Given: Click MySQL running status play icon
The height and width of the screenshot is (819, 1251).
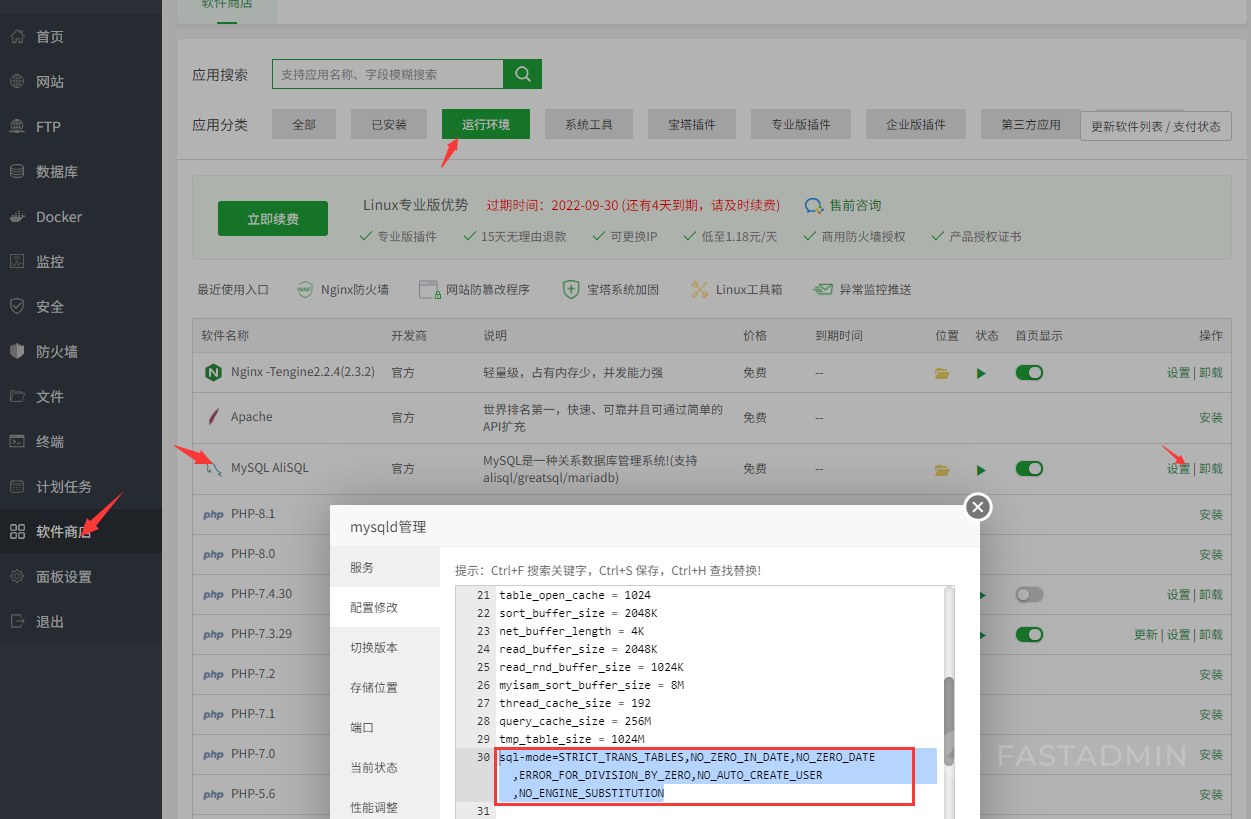Looking at the screenshot, I should click(x=981, y=469).
